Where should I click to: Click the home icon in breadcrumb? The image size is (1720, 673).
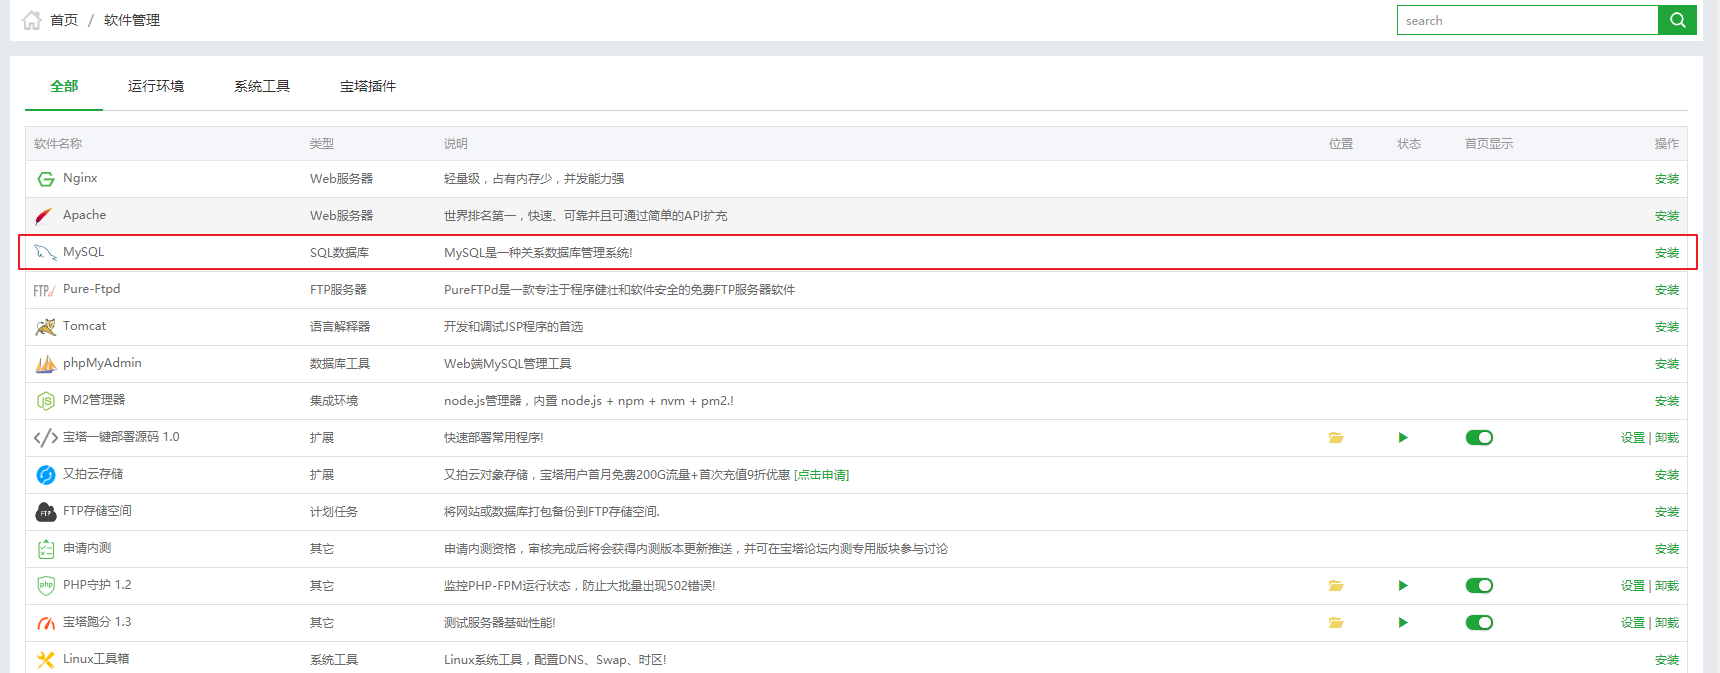pyautogui.click(x=32, y=20)
